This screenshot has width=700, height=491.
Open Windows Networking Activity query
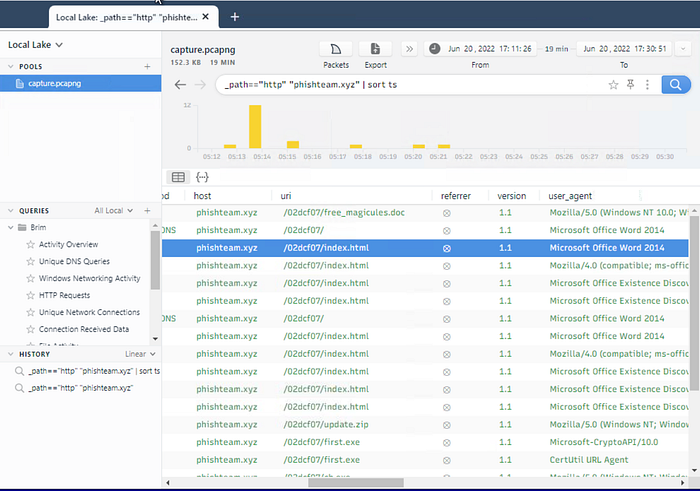point(89,279)
